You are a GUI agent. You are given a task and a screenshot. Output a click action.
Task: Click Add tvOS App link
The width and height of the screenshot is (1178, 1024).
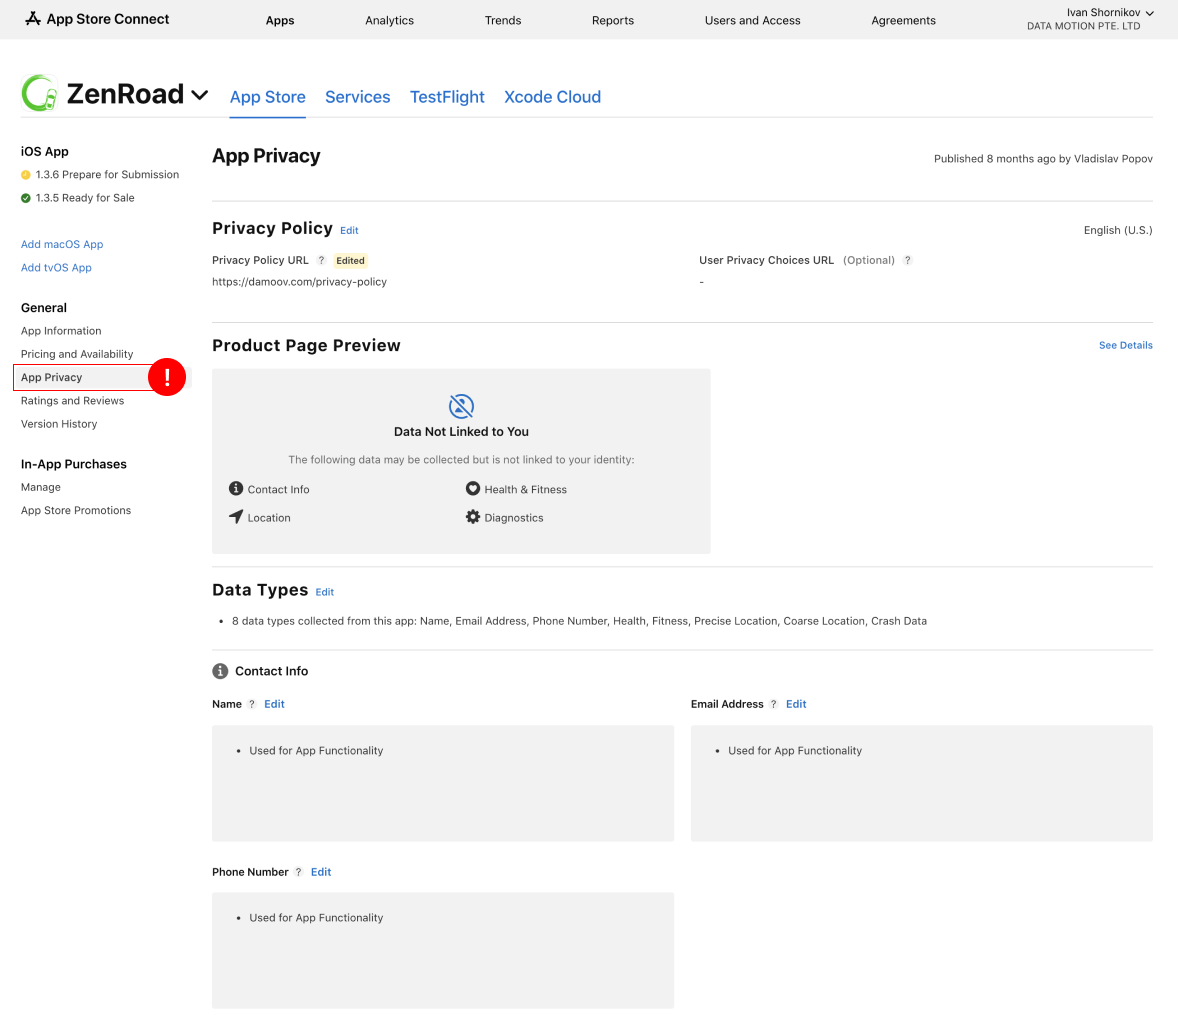point(56,268)
